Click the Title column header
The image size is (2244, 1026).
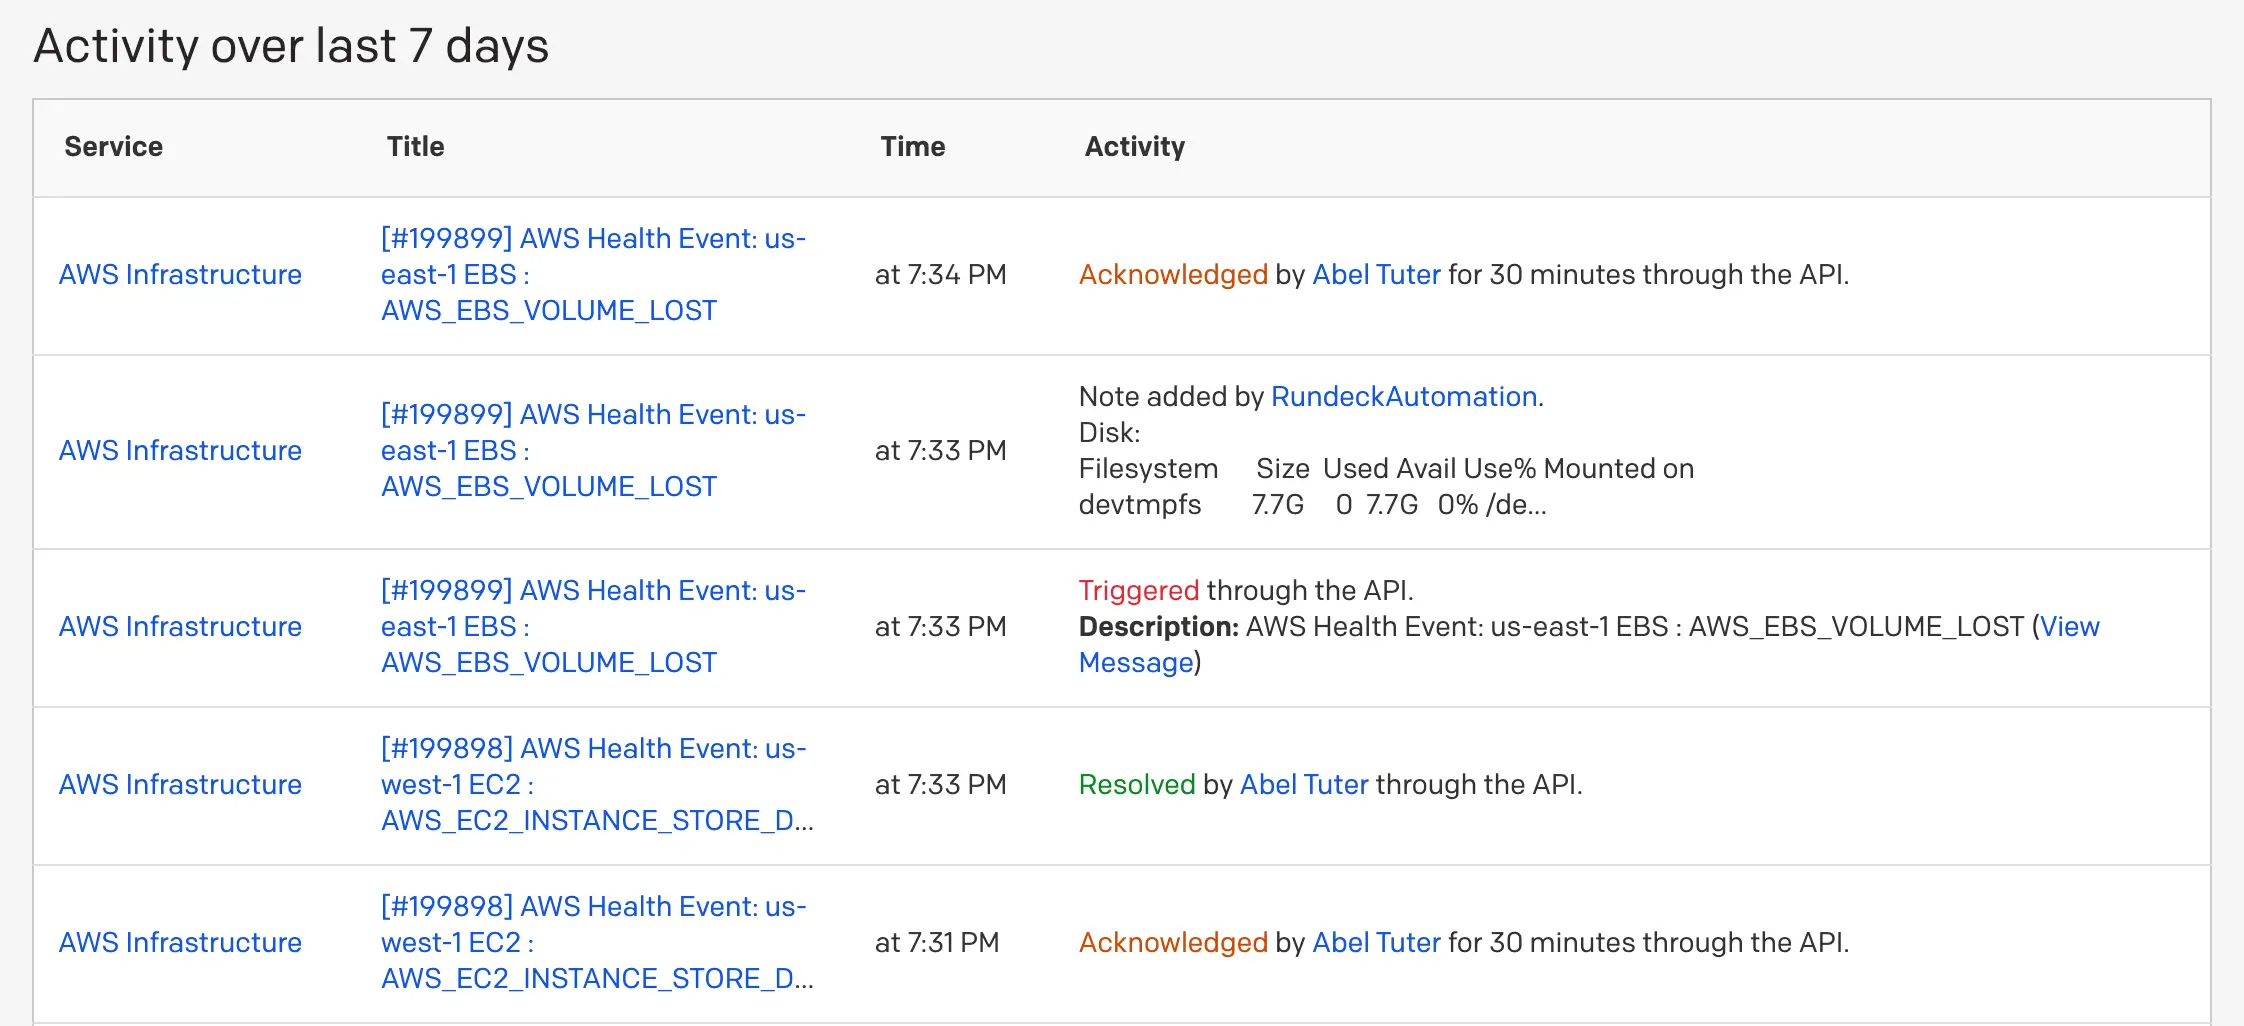(415, 147)
